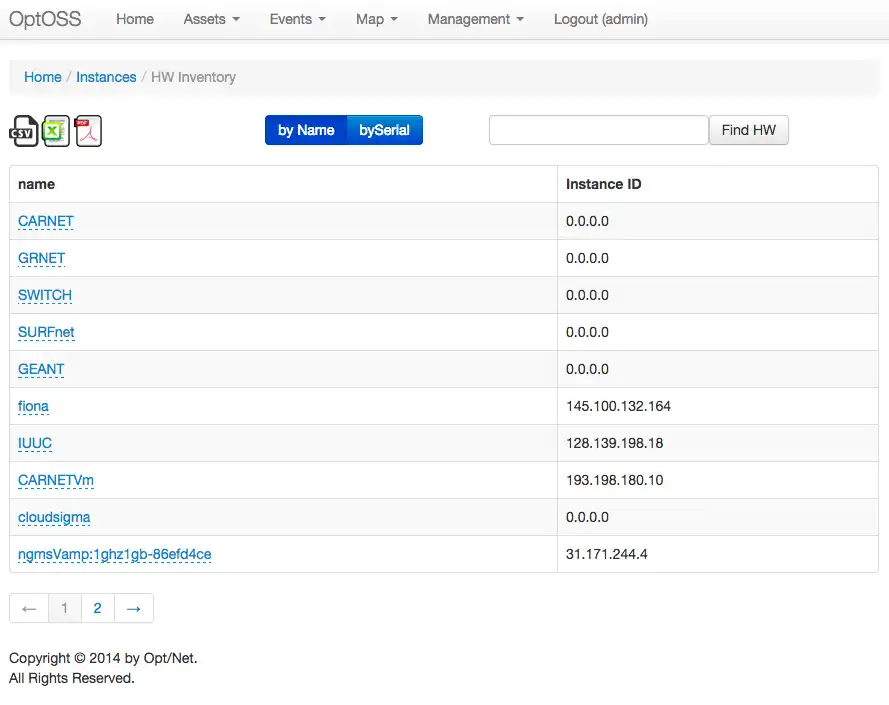Switch search mode to by Name
Viewport: 889px width, 705px height.
pos(306,130)
